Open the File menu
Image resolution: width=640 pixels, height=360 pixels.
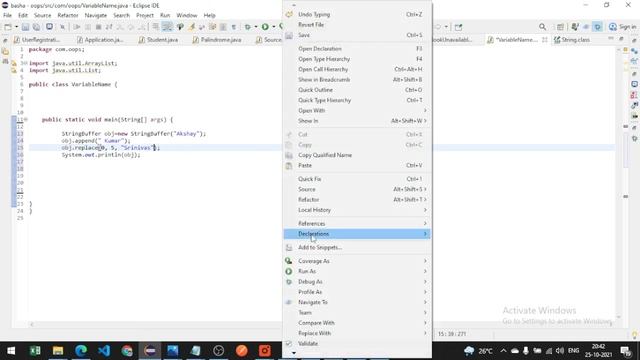tap(7, 15)
